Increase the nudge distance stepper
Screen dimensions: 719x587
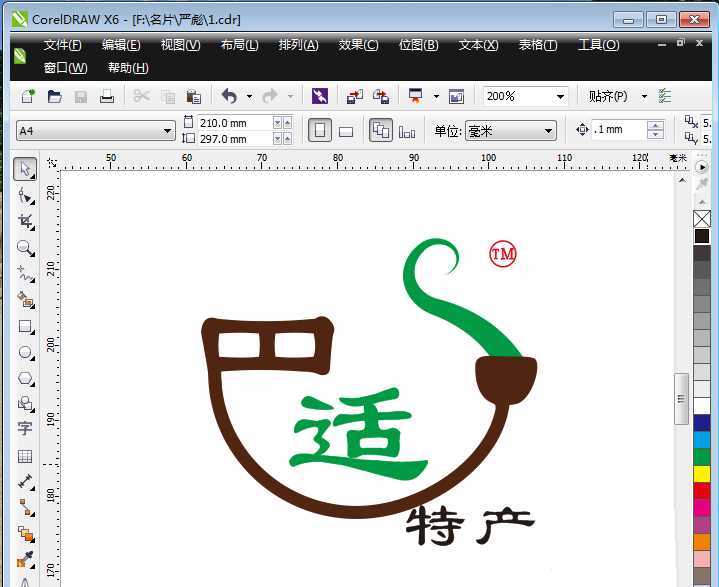[x=655, y=126]
